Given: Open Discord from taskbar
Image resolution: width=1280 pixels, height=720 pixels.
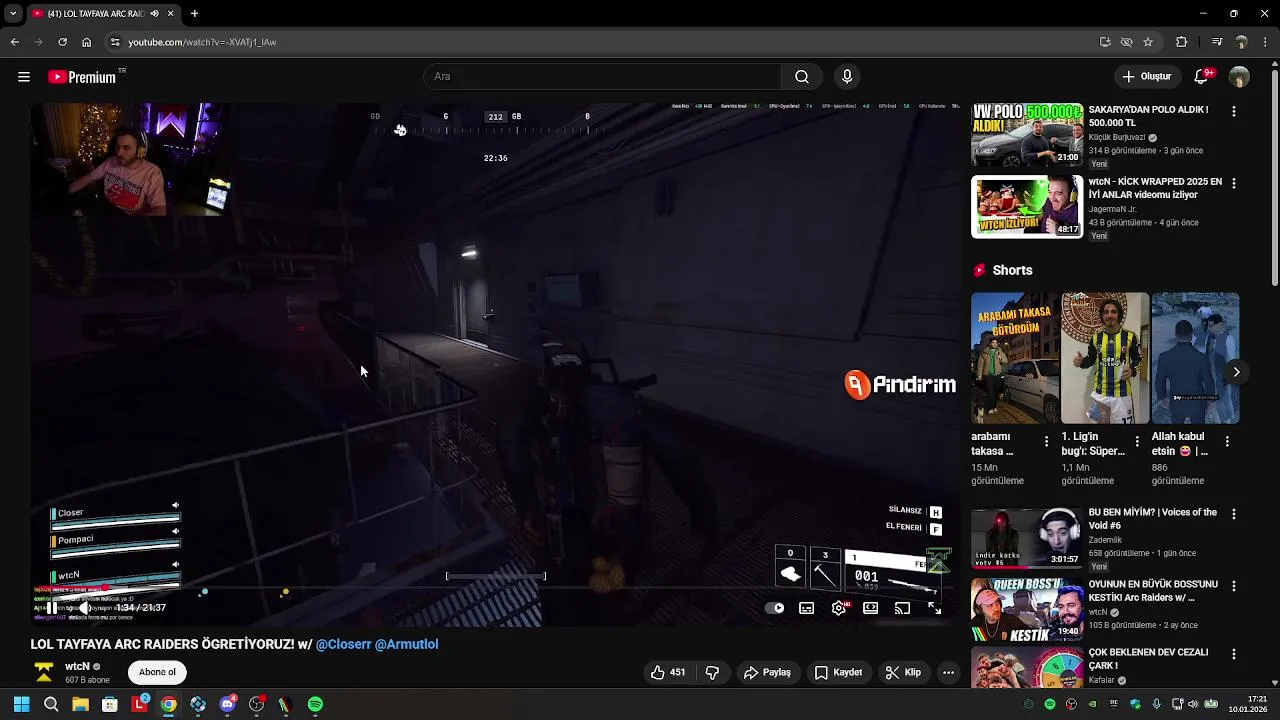Looking at the screenshot, I should (227, 705).
